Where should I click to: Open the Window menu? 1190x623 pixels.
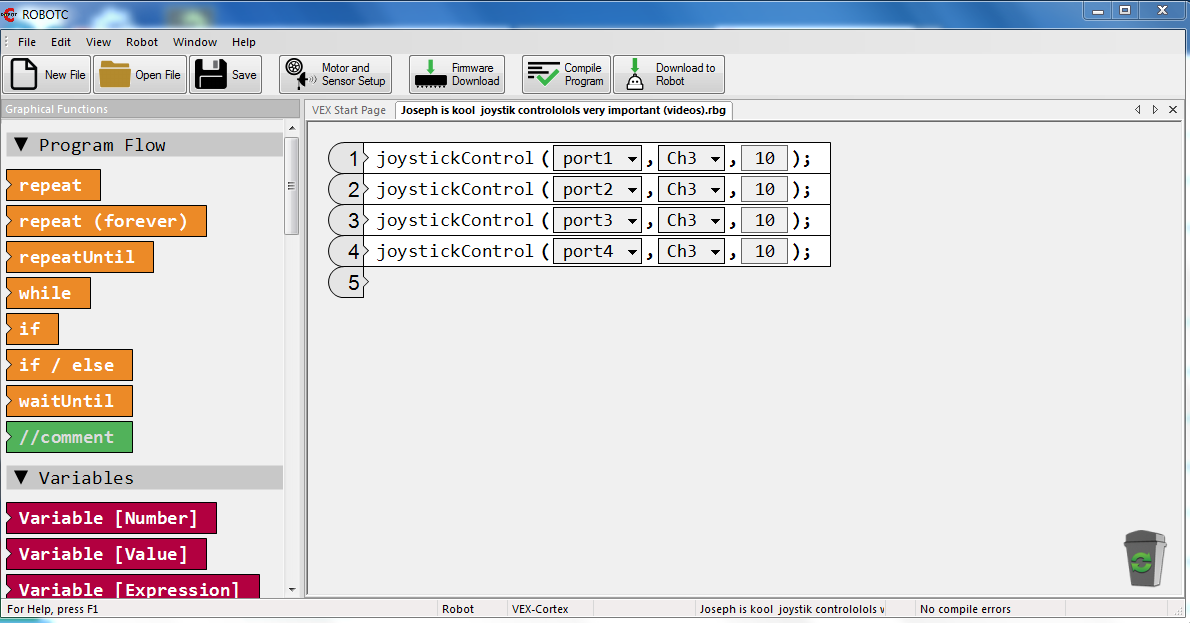[195, 42]
